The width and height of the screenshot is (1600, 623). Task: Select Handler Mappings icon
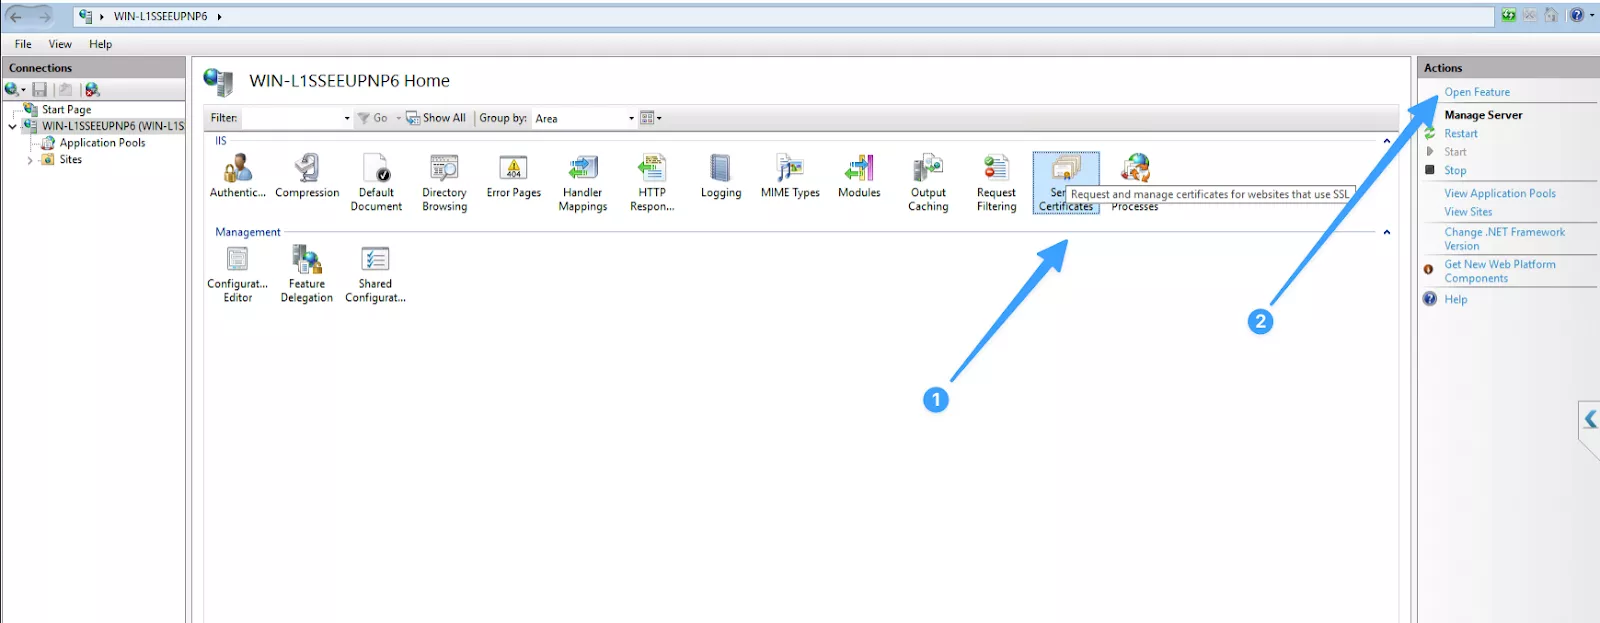[582, 170]
